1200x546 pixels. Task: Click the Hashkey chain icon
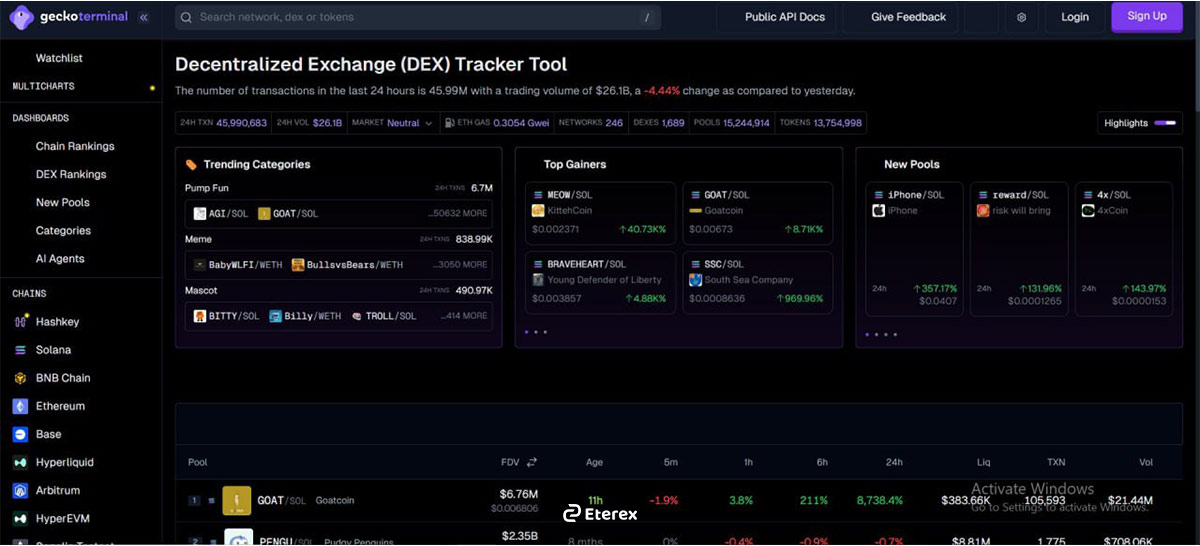tap(20, 322)
